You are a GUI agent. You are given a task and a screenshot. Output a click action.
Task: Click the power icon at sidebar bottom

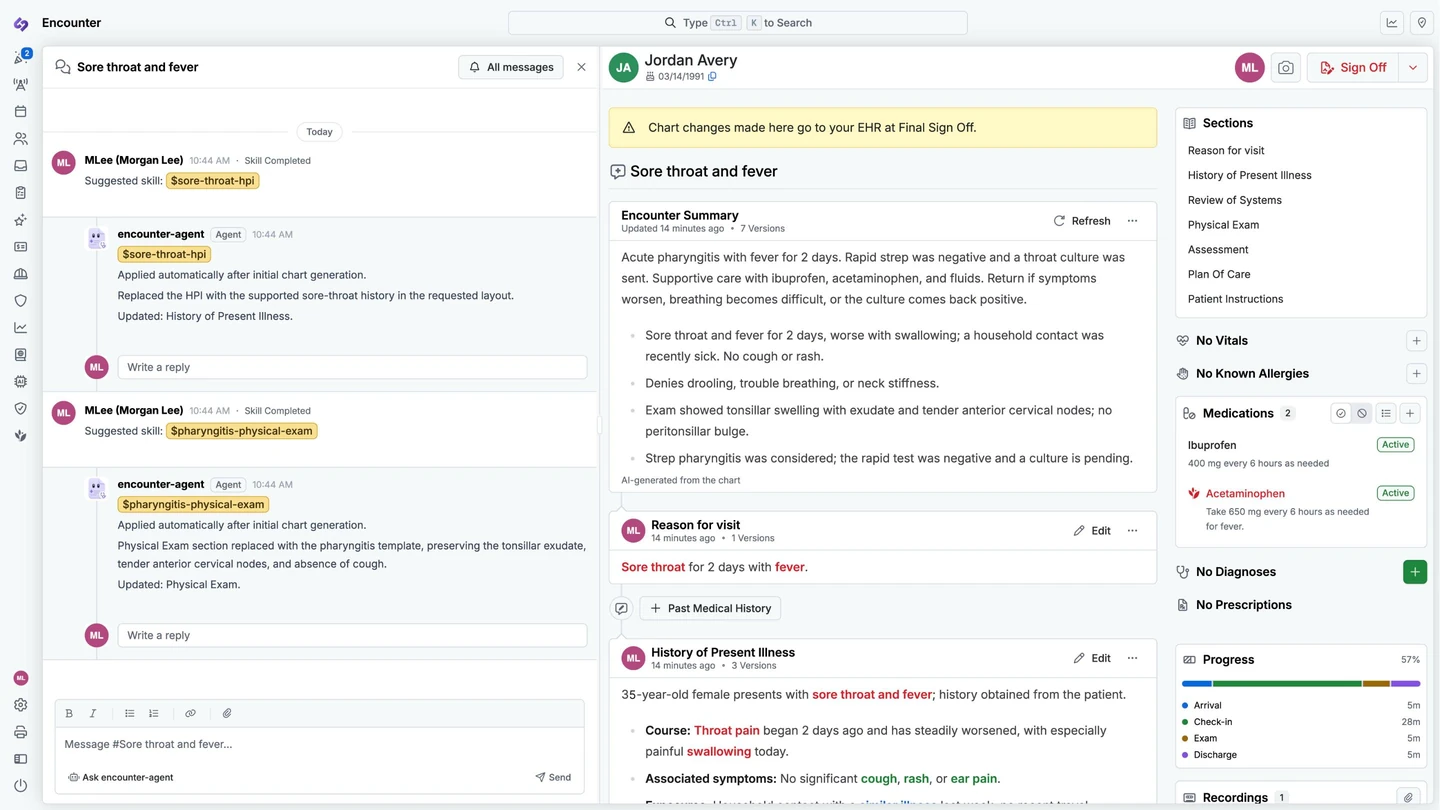pyautogui.click(x=20, y=786)
